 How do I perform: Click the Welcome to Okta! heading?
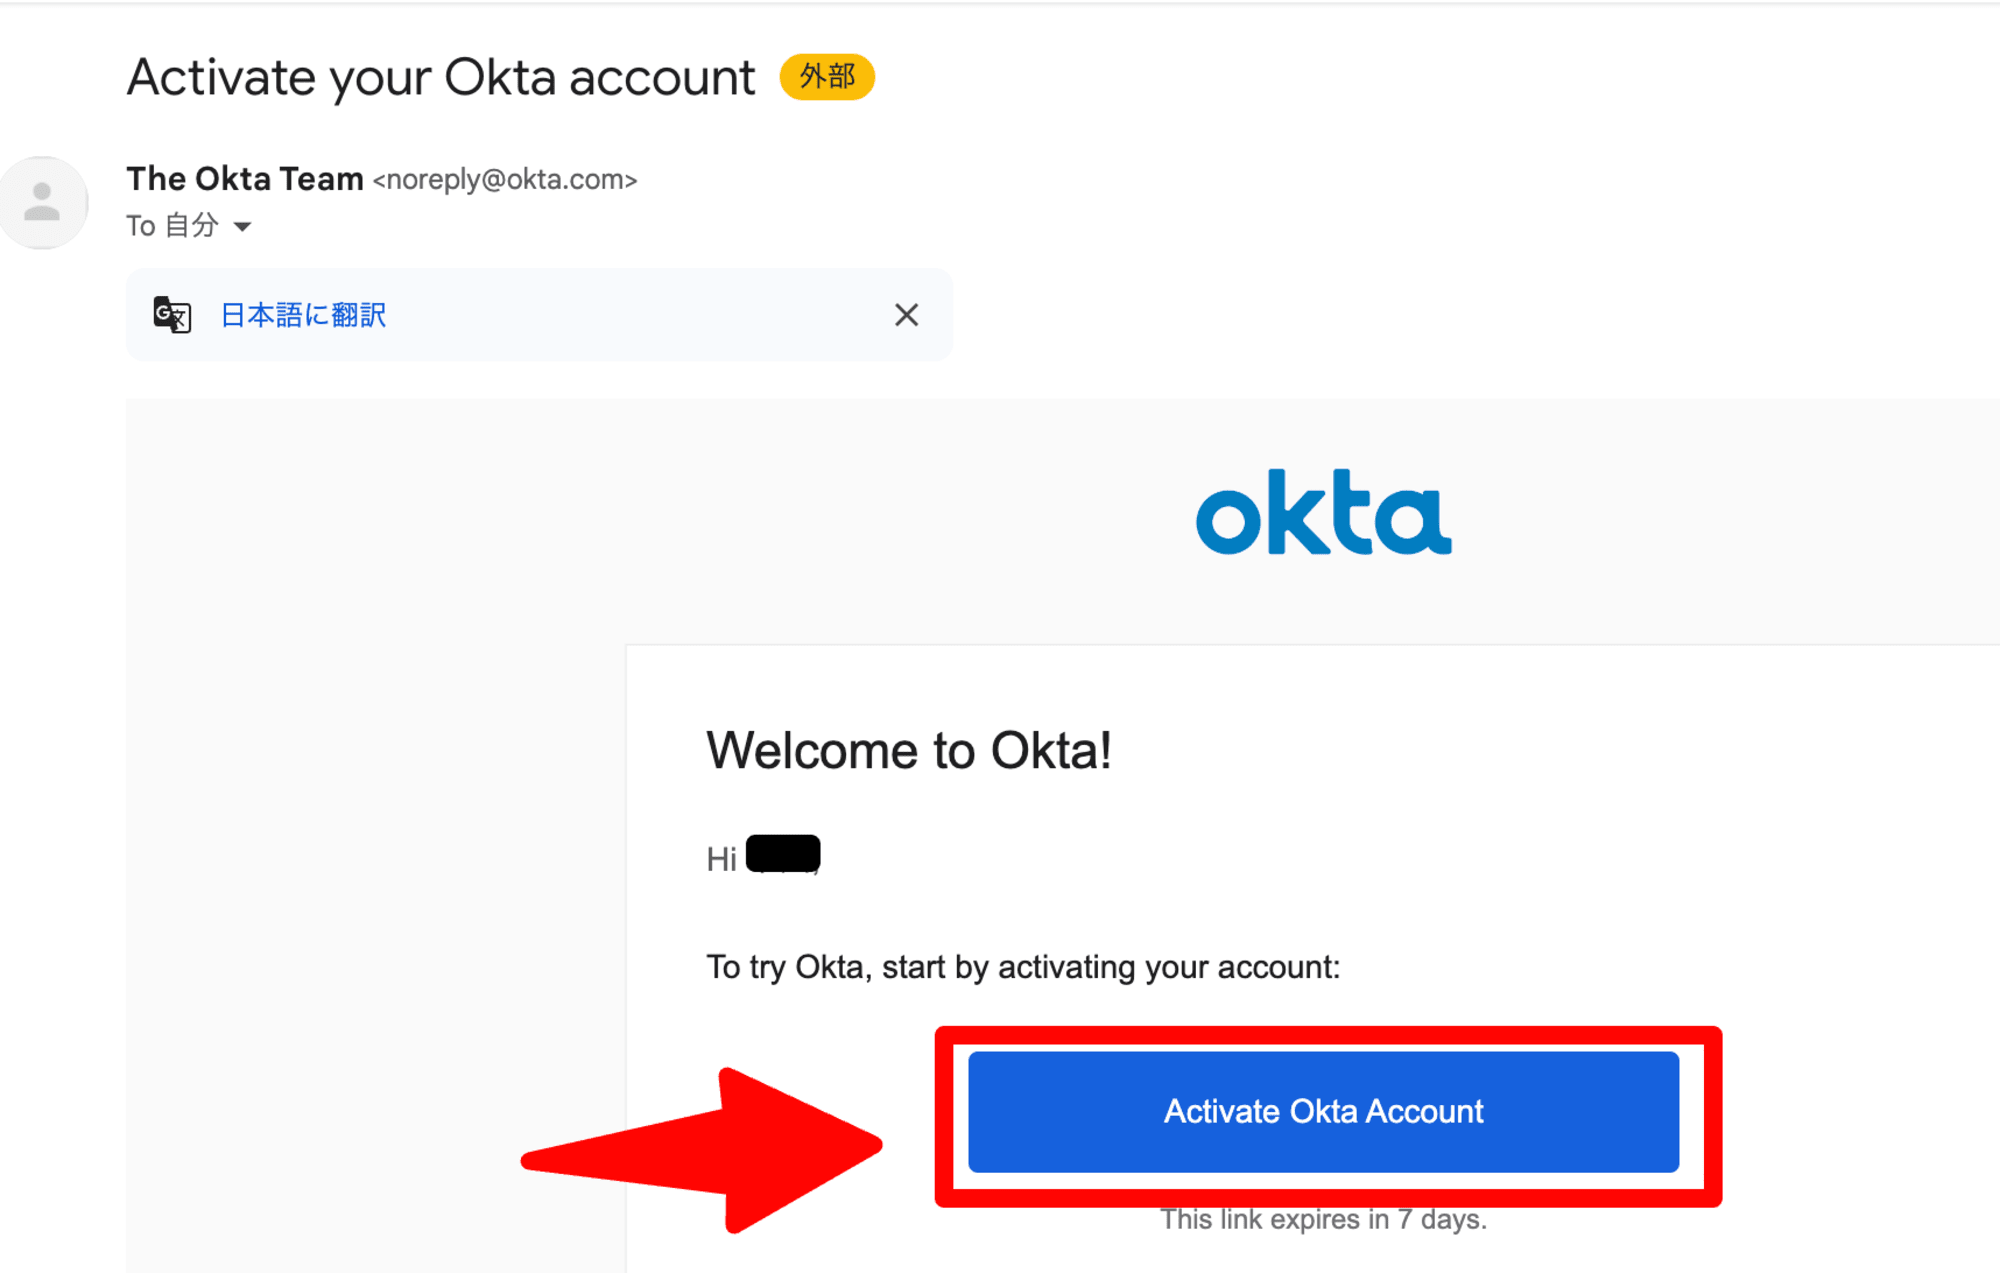[909, 750]
